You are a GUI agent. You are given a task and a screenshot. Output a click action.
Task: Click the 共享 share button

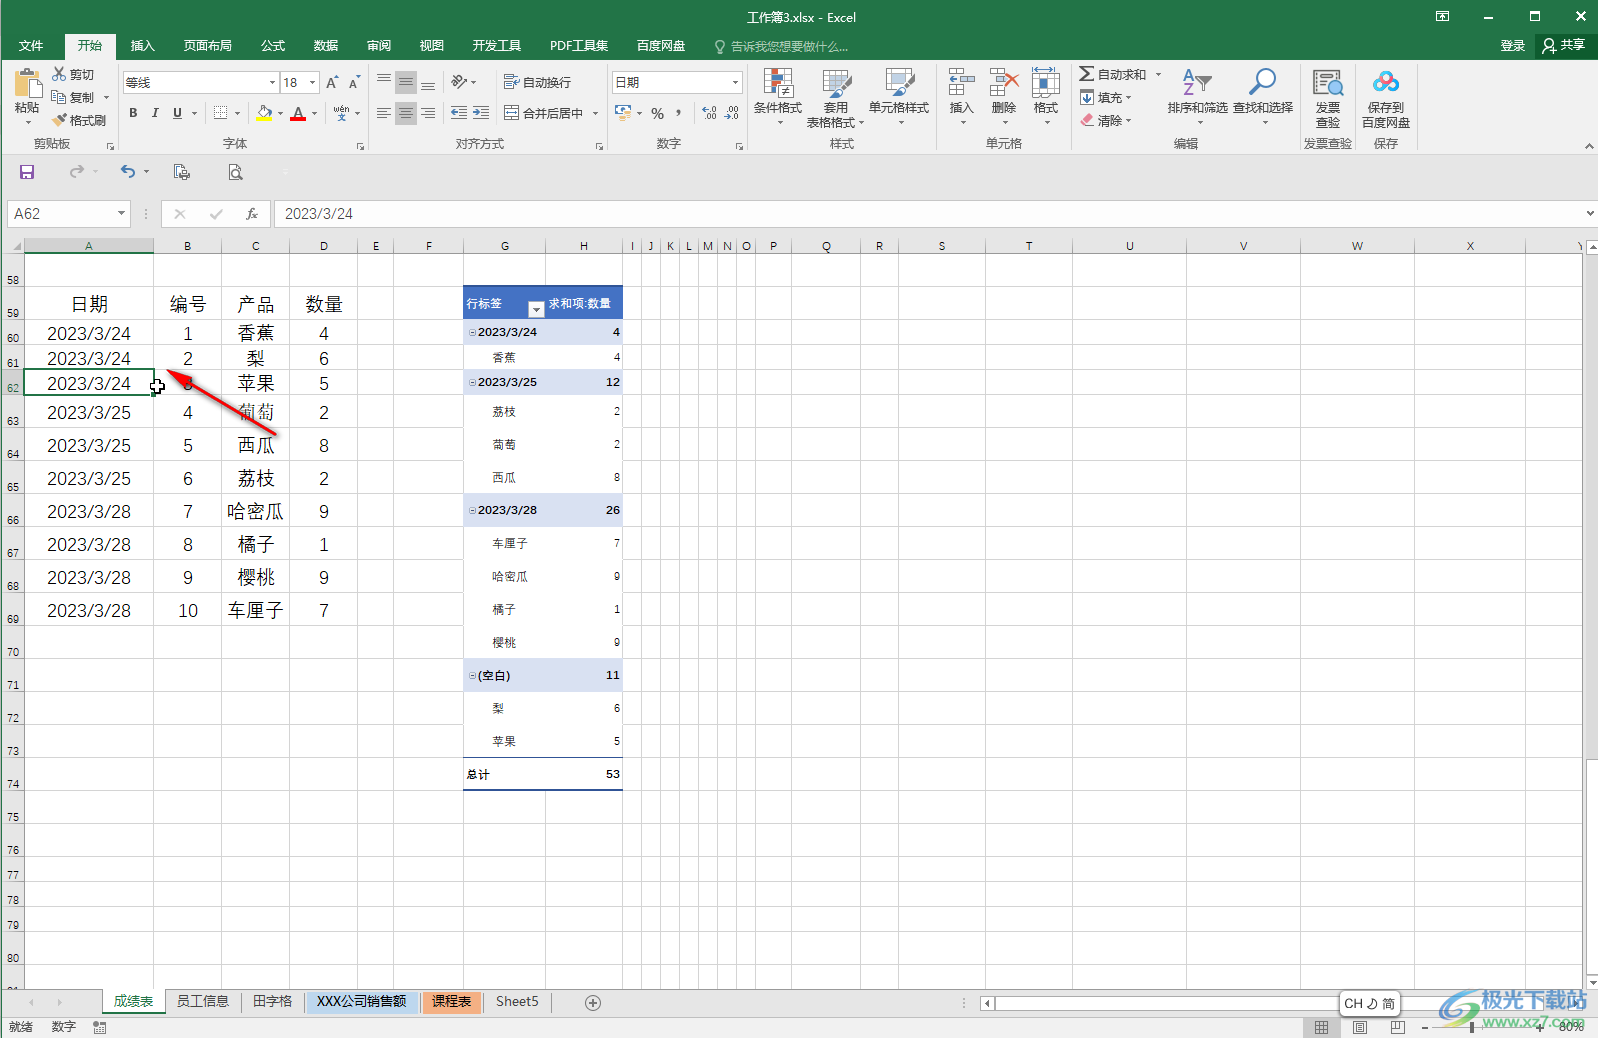tap(1565, 46)
